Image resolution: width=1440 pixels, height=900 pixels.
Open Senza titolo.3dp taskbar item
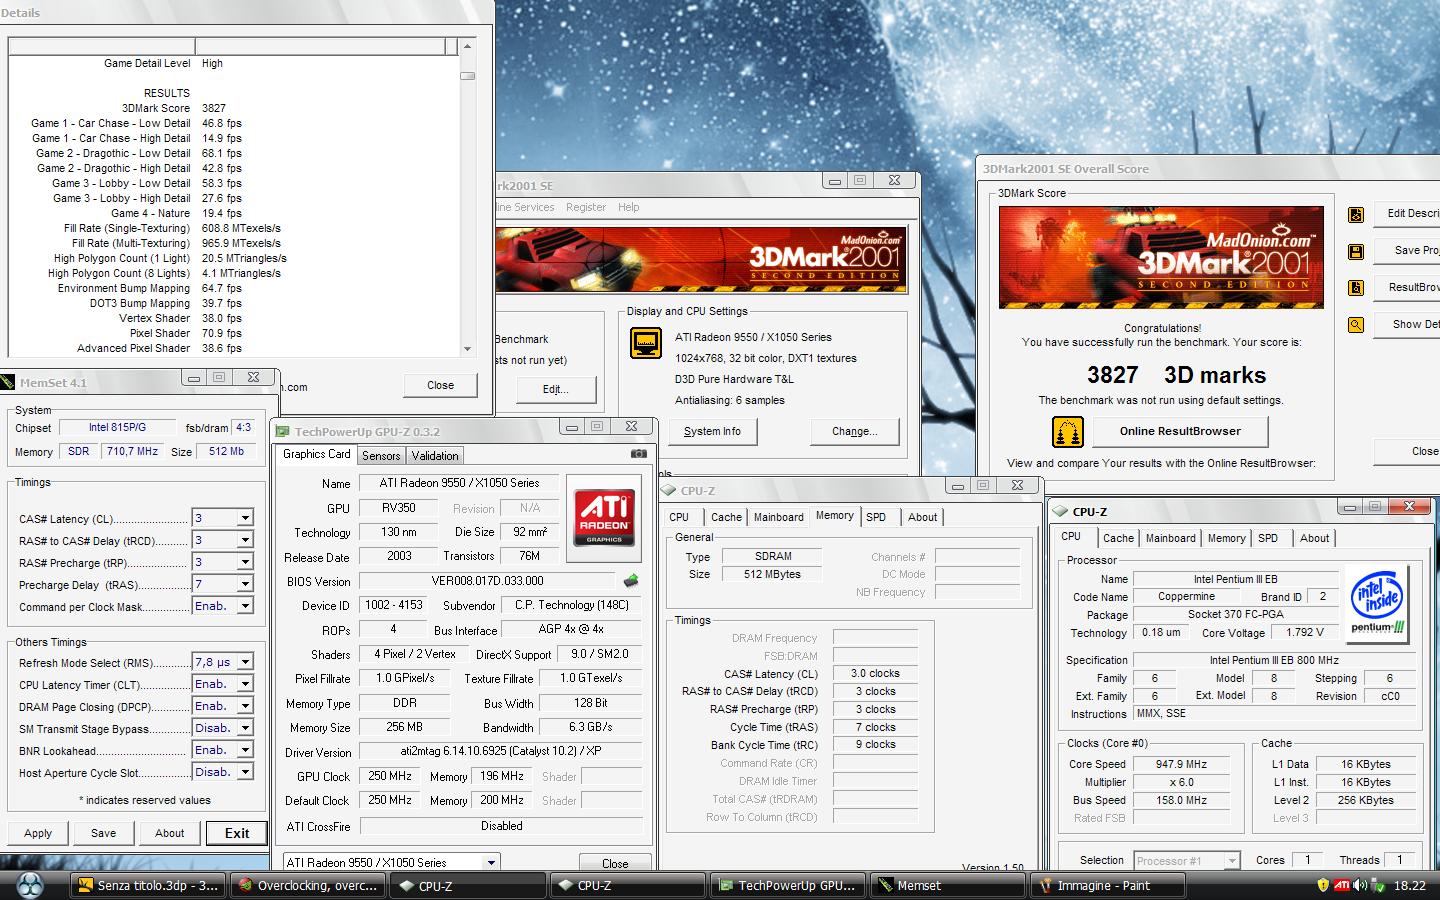click(x=149, y=885)
